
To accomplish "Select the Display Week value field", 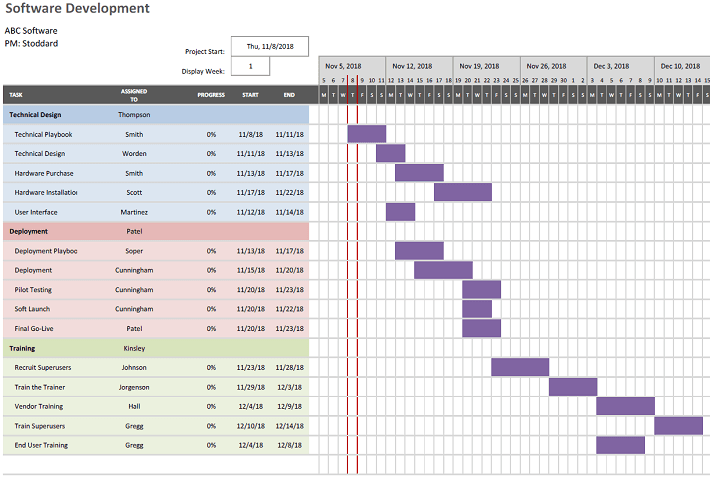I will (250, 66).
